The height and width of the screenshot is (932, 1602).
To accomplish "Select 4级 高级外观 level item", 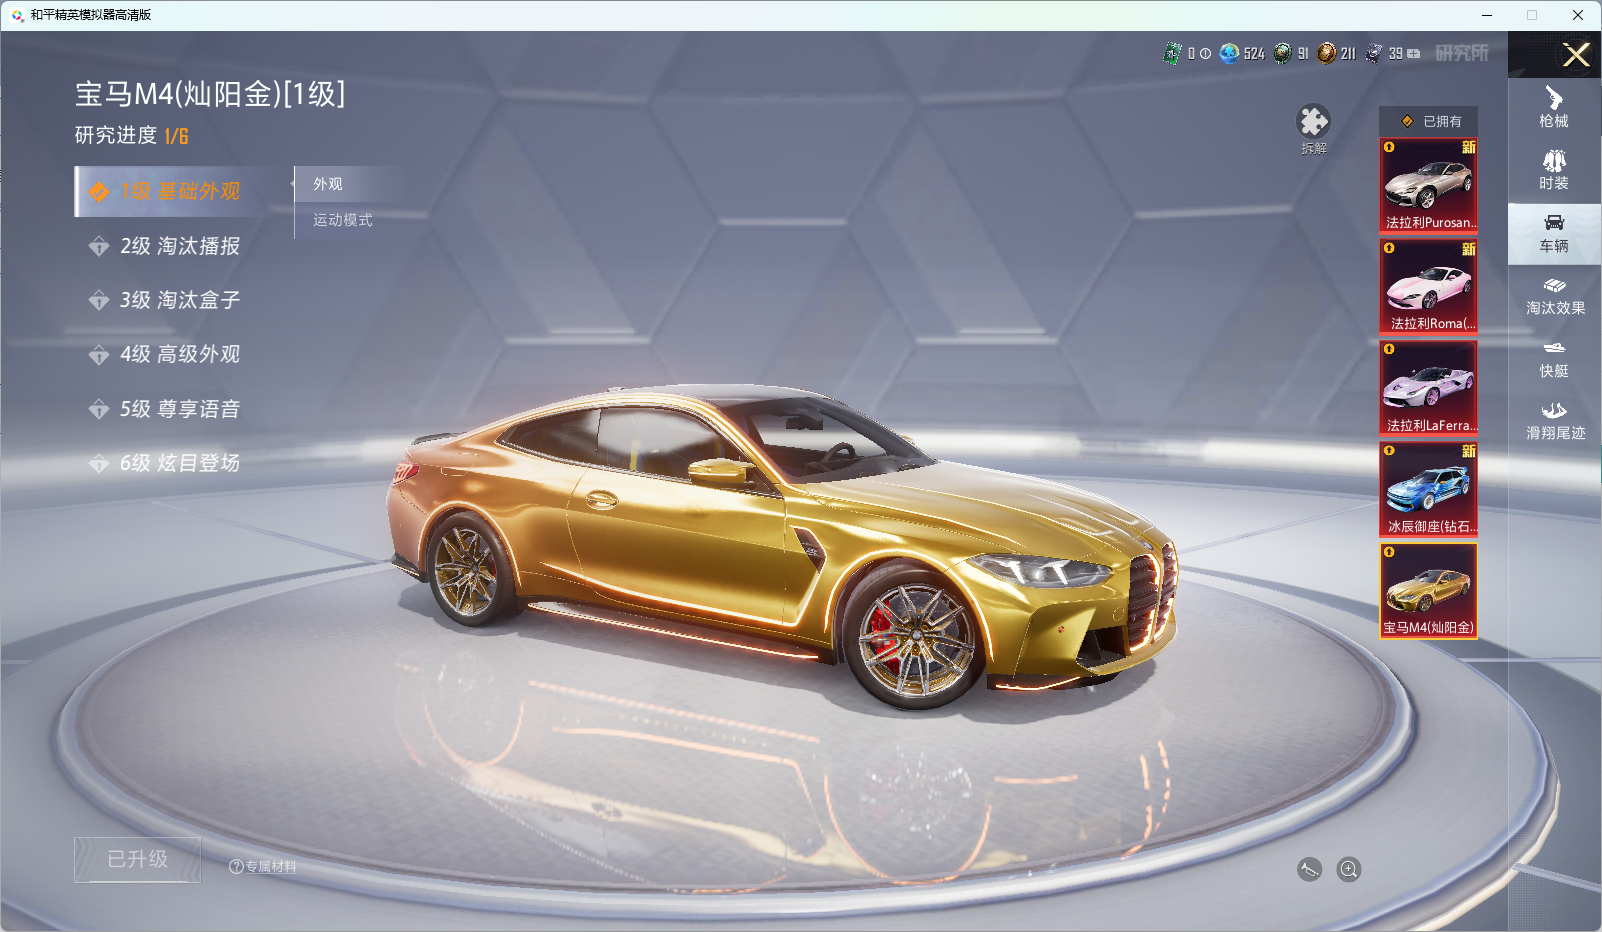I will point(179,354).
